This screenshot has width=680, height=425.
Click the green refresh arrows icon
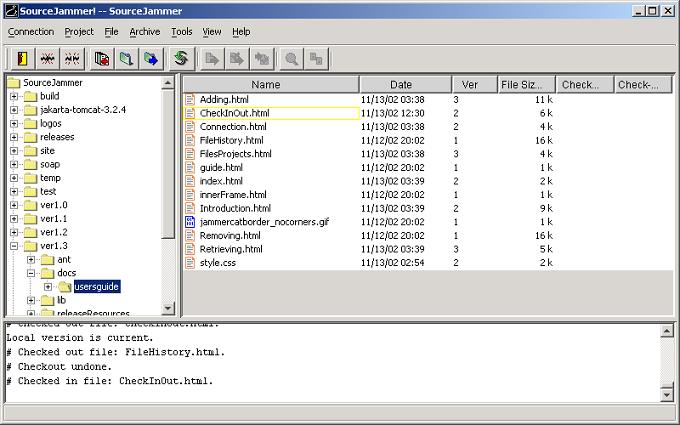(x=181, y=59)
